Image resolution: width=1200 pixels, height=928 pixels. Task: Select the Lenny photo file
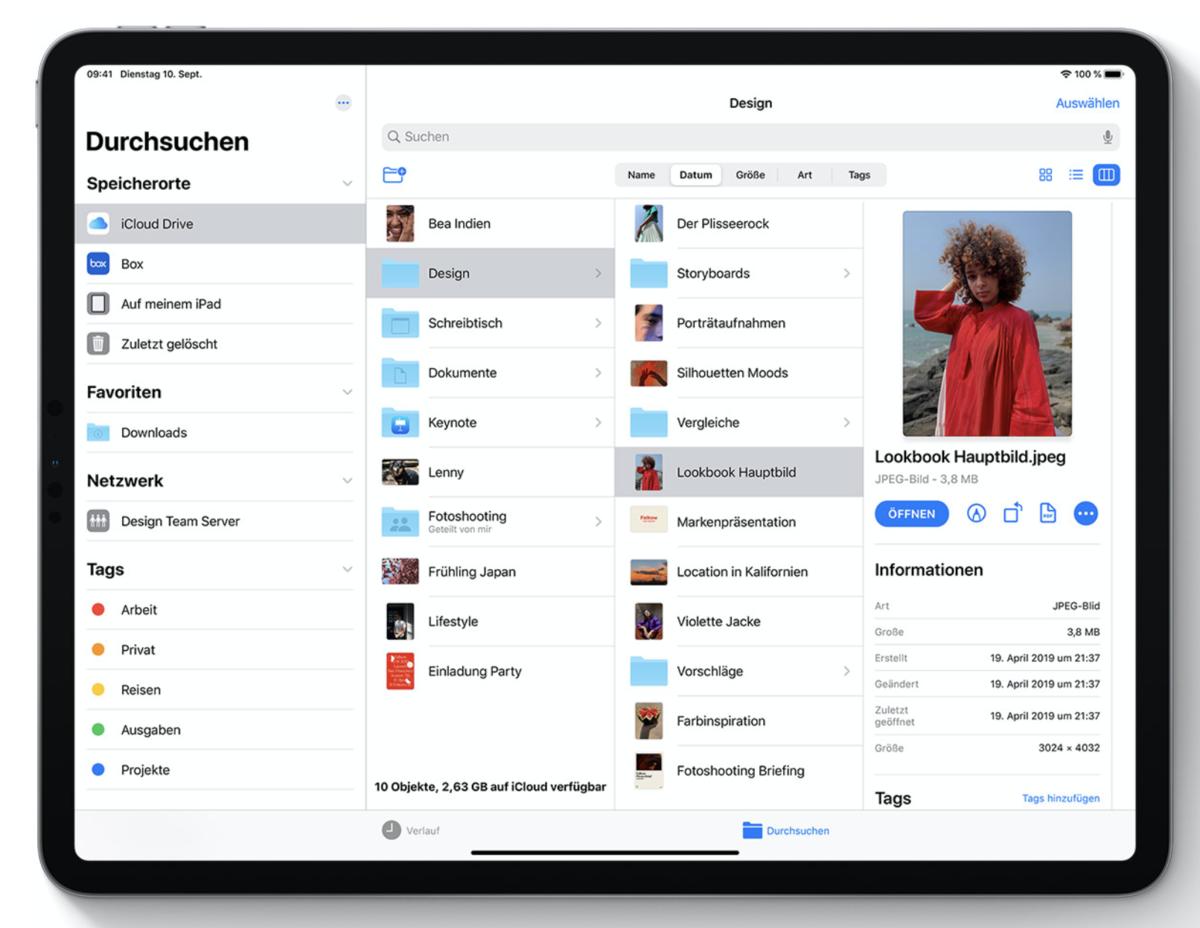[x=491, y=472]
